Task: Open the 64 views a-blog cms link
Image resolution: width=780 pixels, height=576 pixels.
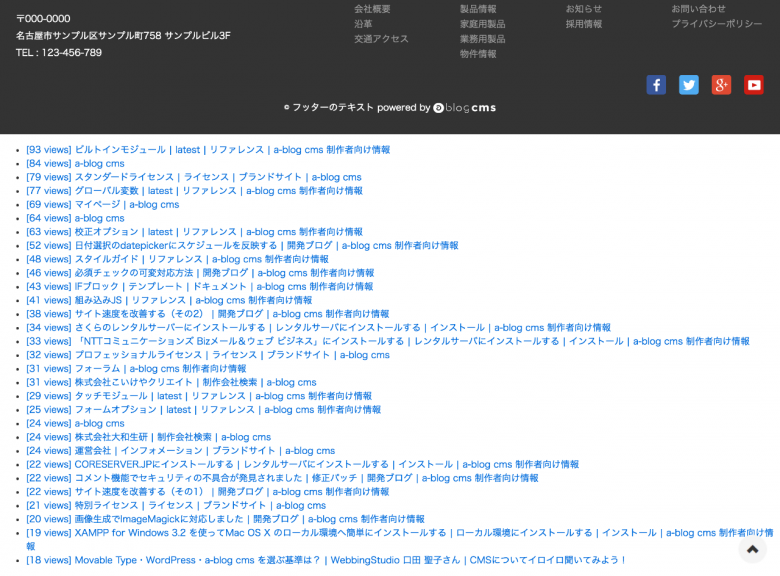Action: (x=75, y=218)
